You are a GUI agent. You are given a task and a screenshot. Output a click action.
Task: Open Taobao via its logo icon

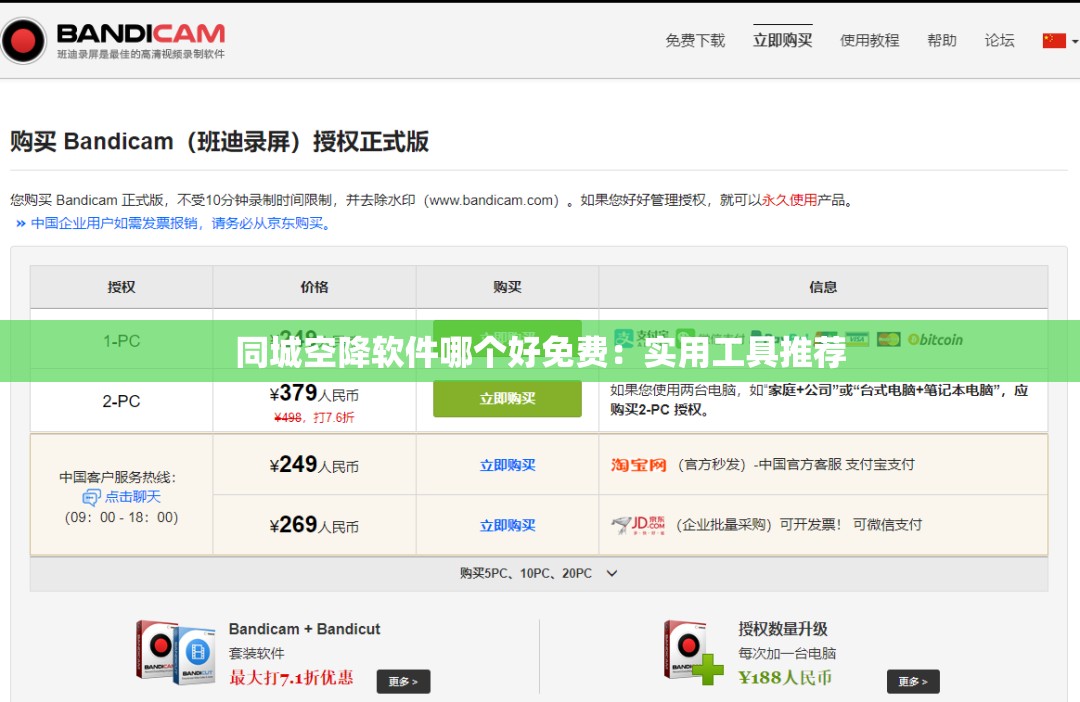638,464
